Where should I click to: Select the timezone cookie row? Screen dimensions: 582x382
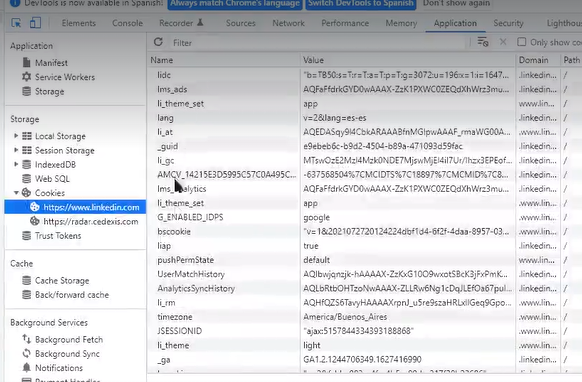(x=364, y=317)
